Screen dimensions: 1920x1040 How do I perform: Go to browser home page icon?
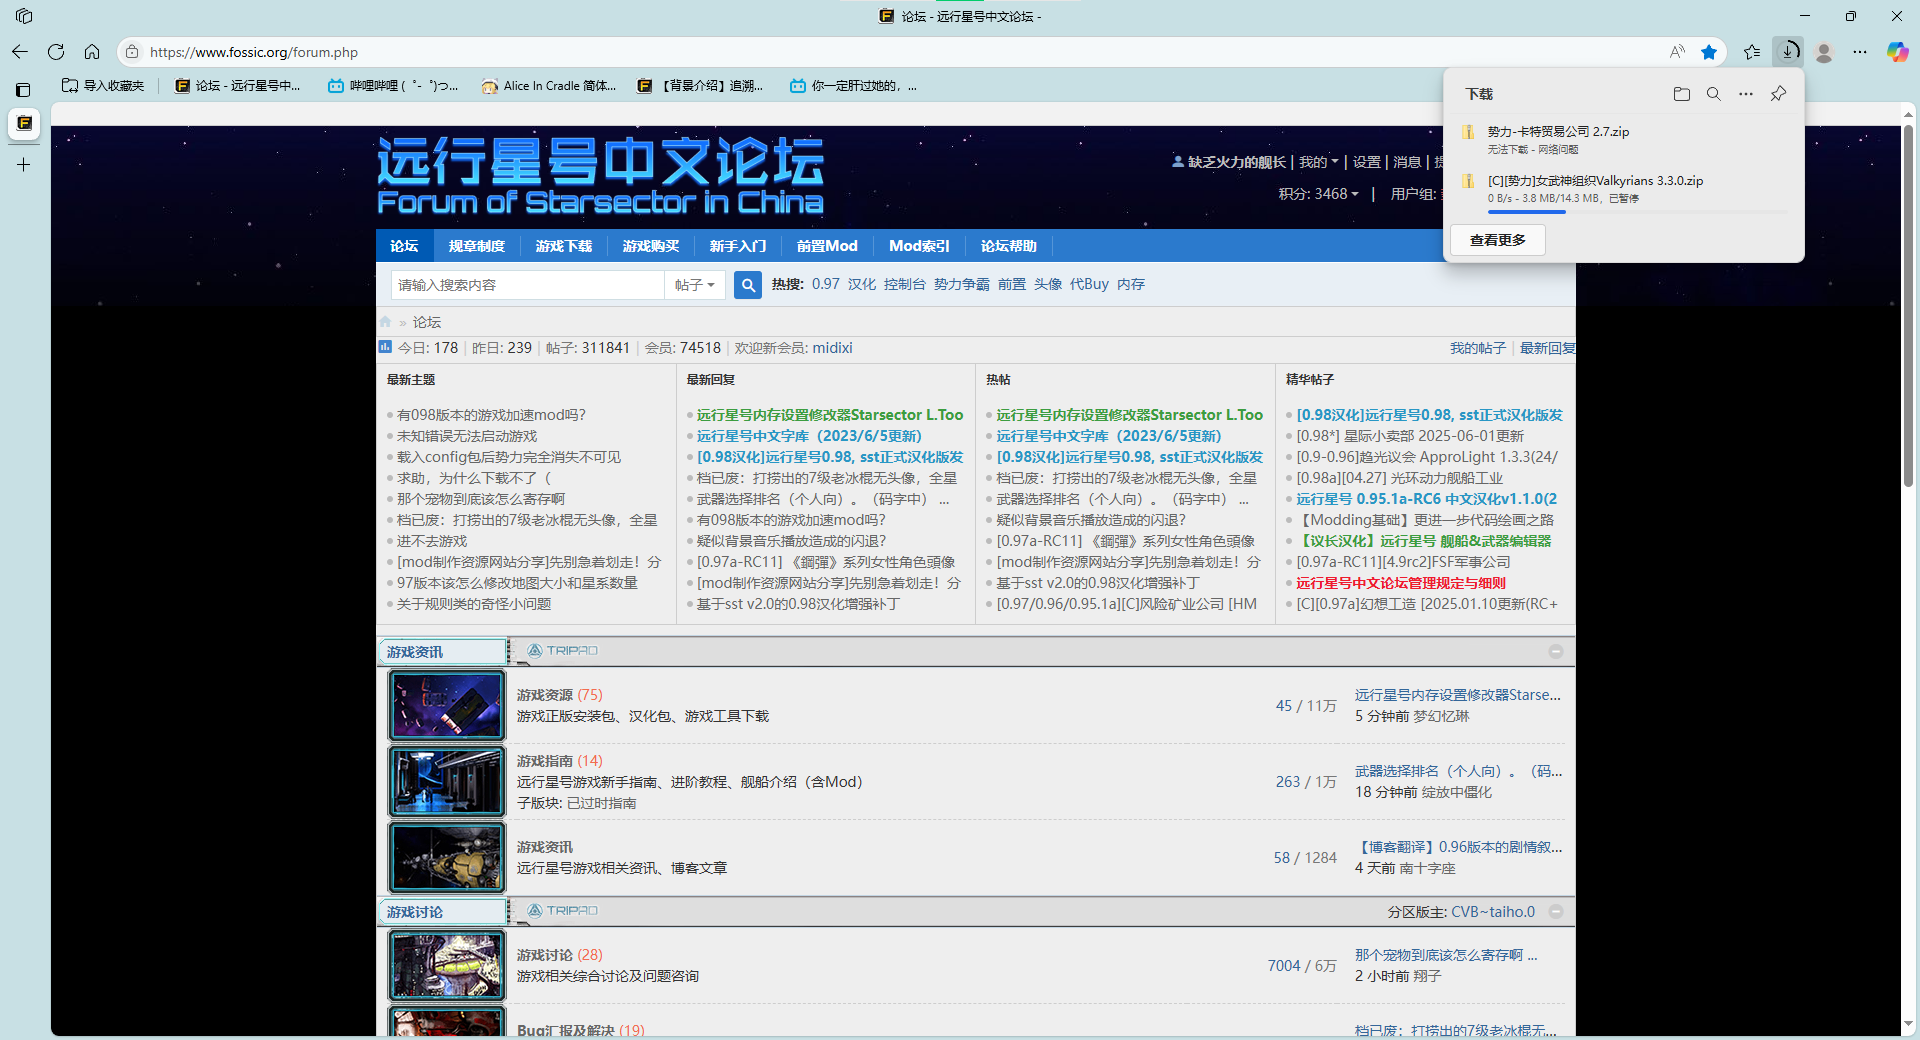pyautogui.click(x=92, y=52)
